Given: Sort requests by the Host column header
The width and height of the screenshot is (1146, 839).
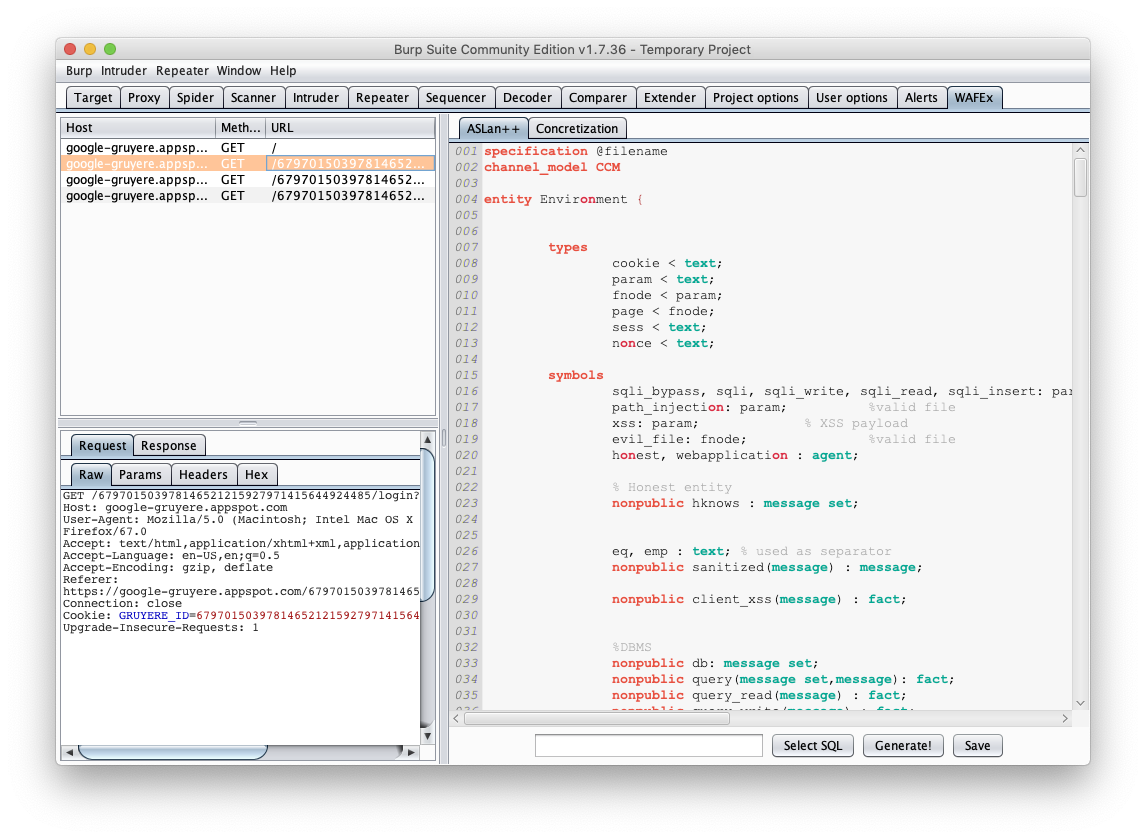Looking at the screenshot, I should coord(138,128).
